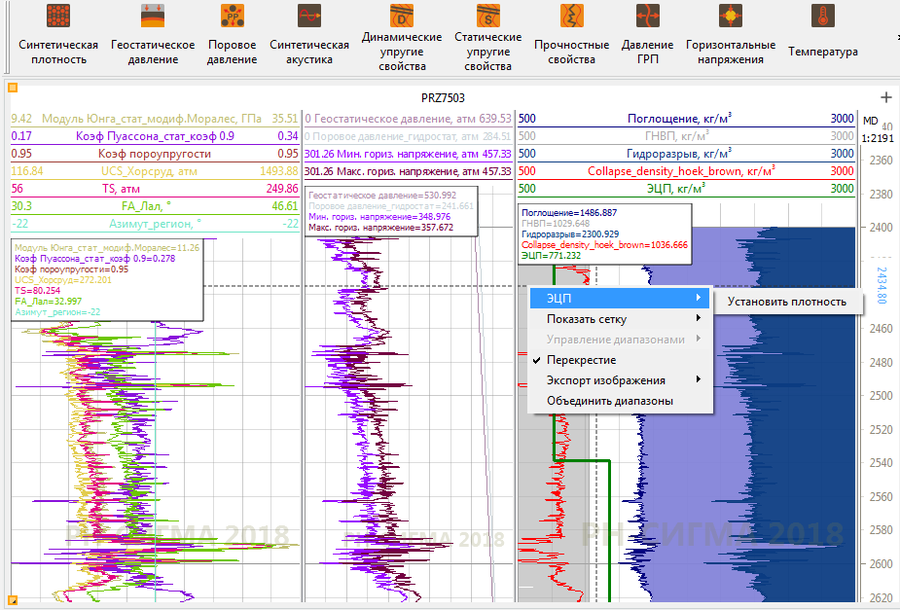
Task: Select Объединить диапазоны menu entry
Action: tap(609, 401)
